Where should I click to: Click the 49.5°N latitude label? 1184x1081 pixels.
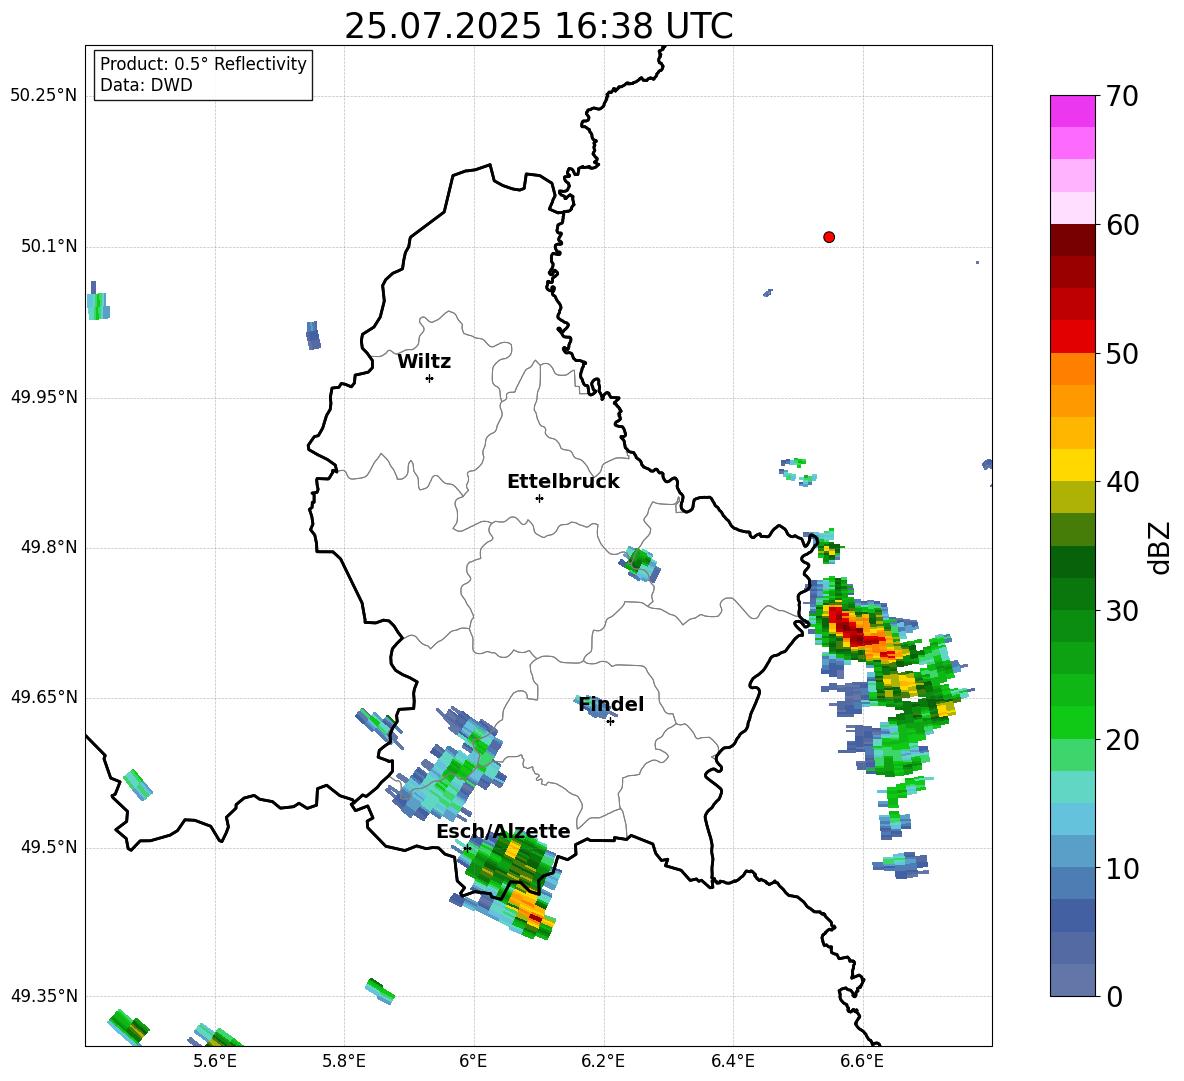coord(49,847)
